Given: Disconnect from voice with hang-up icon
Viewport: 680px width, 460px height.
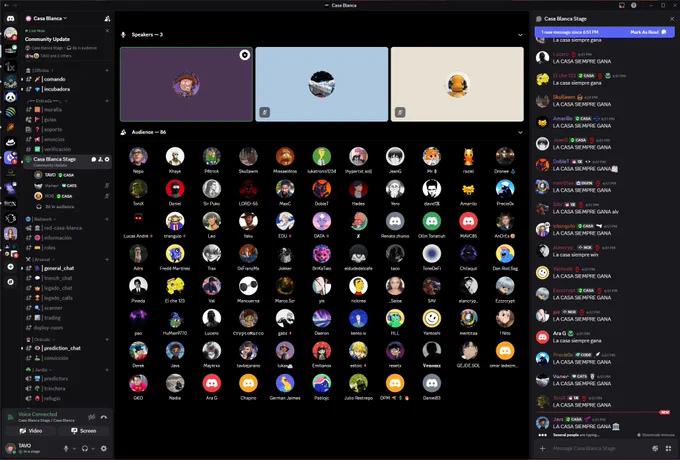Looking at the screenshot, I should coord(104,417).
